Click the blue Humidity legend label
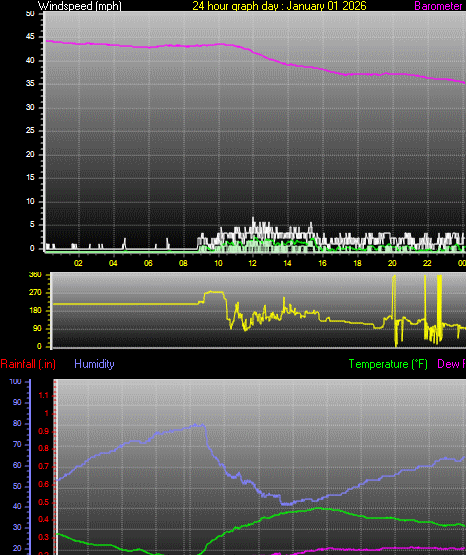 pyautogui.click(x=94, y=364)
